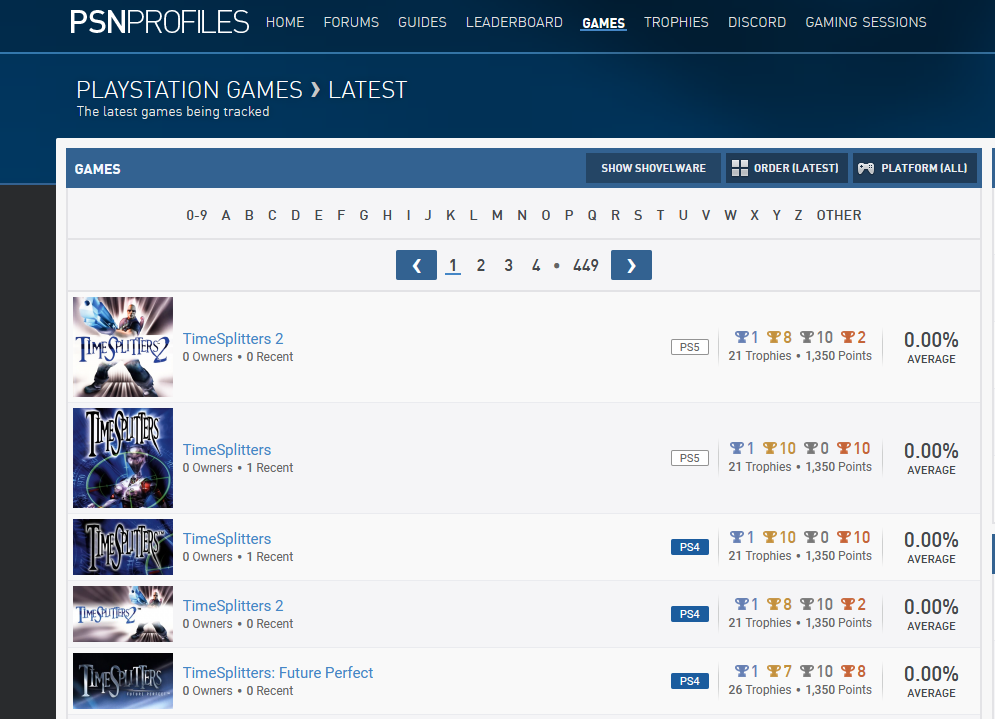
Task: Click the Show Shovelware button
Action: [653, 168]
